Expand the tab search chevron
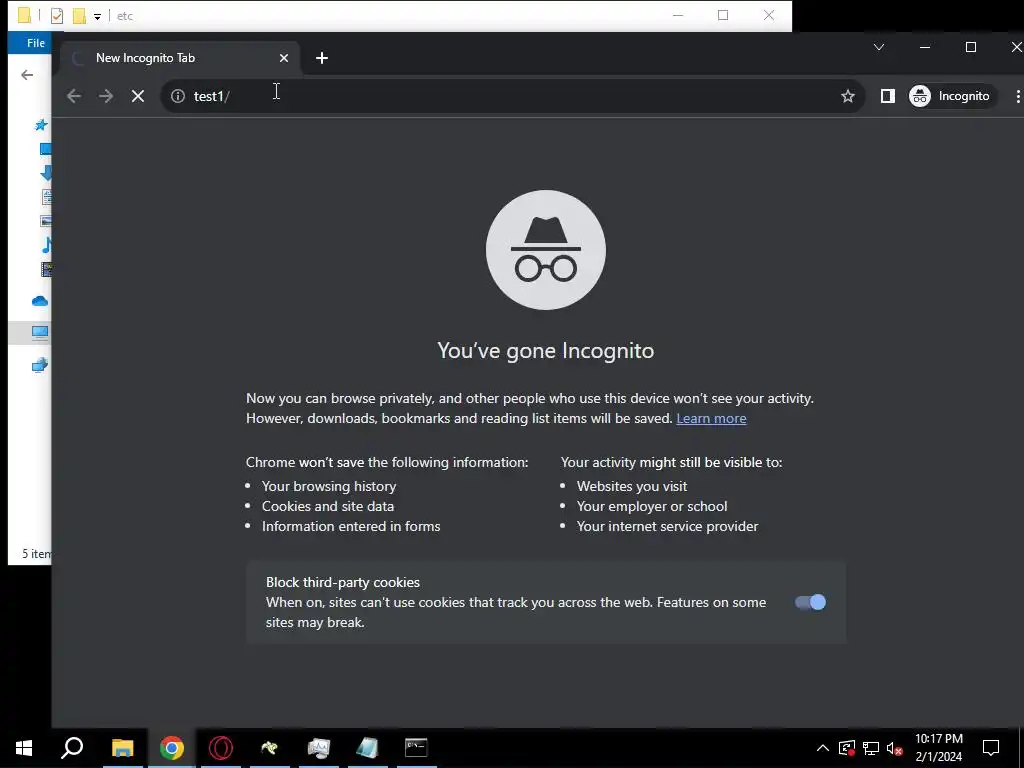The image size is (1024, 768). 879,47
